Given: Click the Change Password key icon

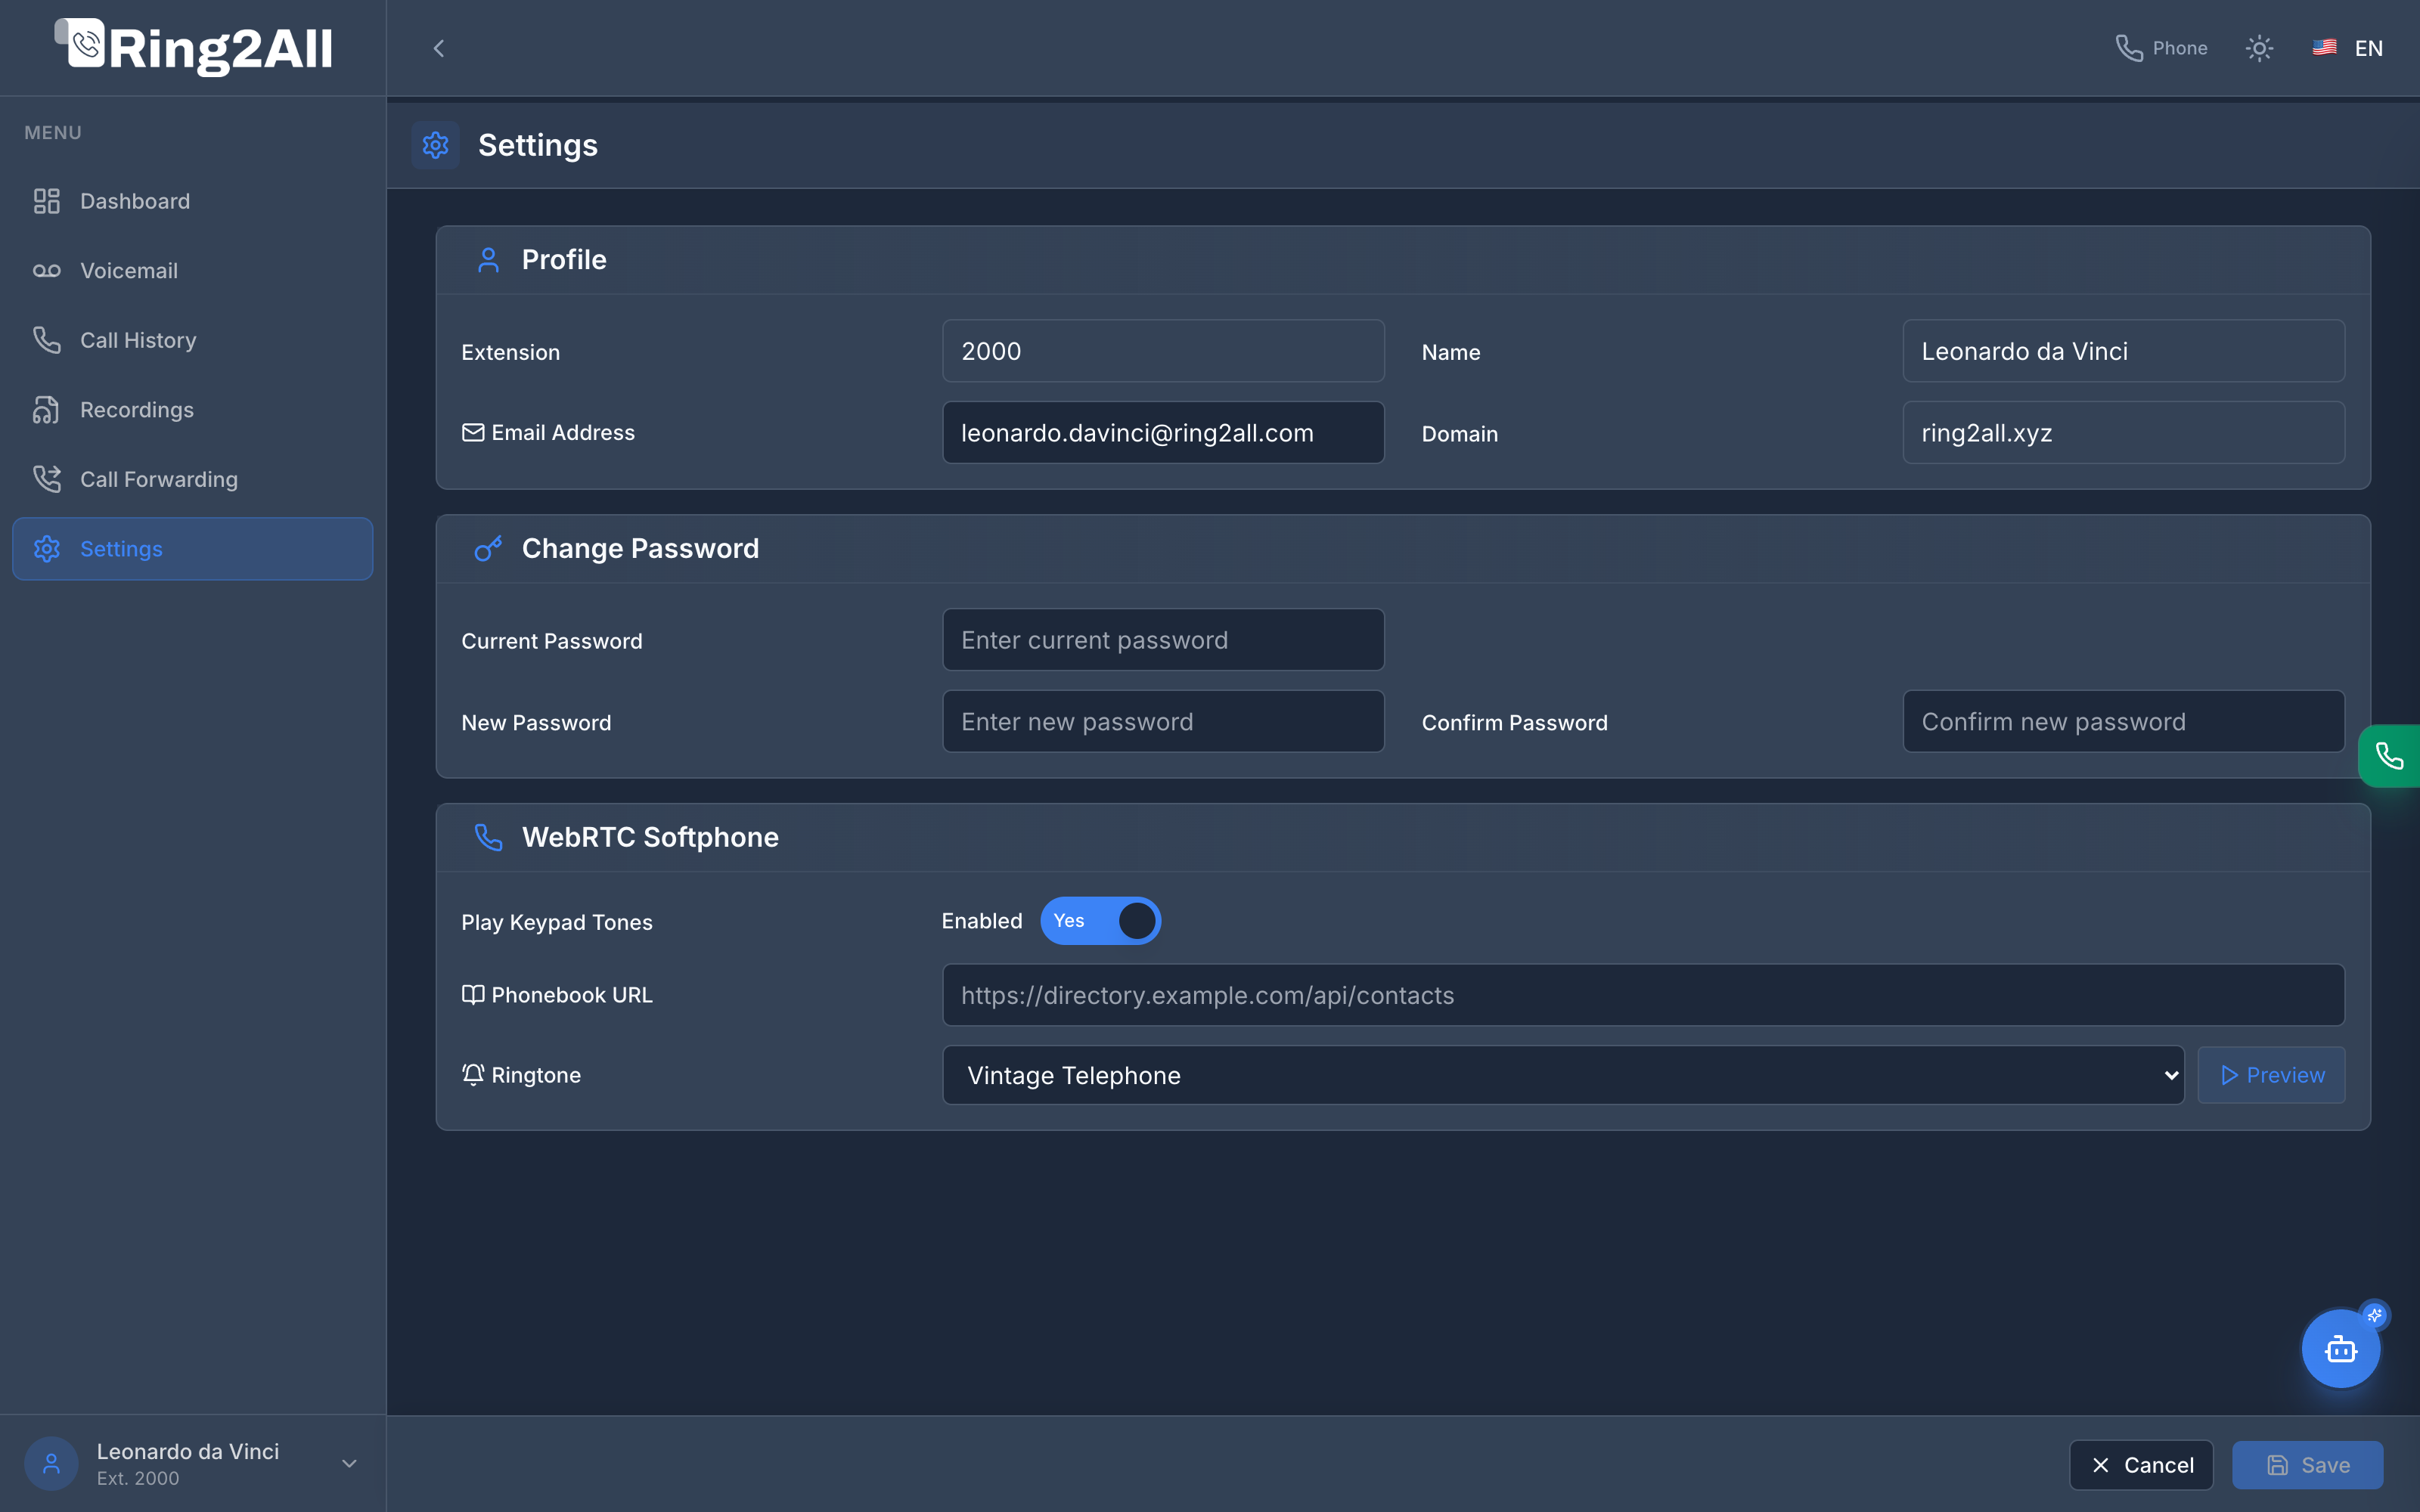Looking at the screenshot, I should pos(488,549).
